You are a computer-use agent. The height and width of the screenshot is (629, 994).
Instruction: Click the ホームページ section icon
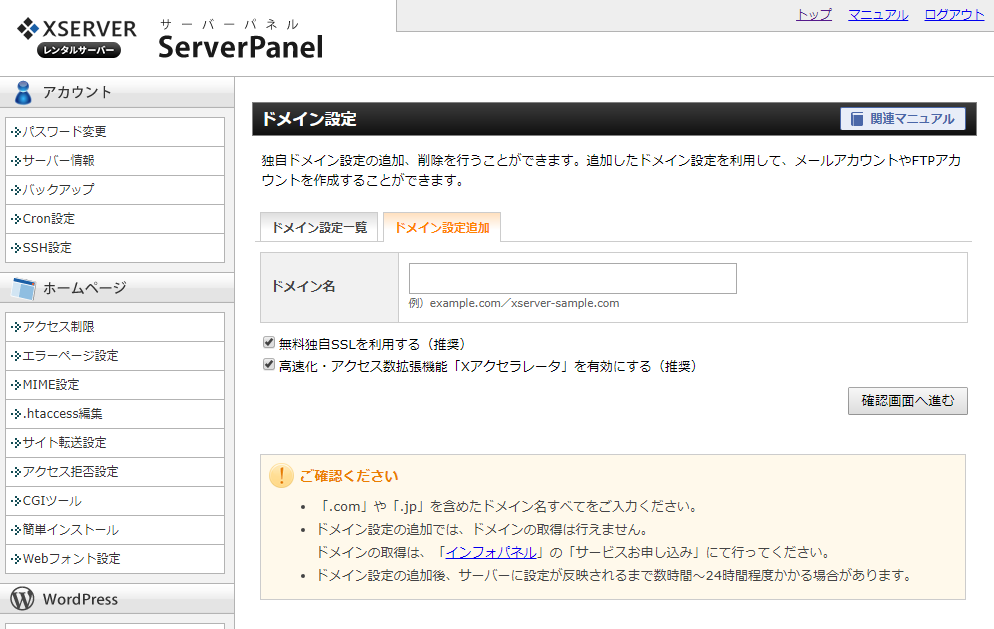(24, 289)
